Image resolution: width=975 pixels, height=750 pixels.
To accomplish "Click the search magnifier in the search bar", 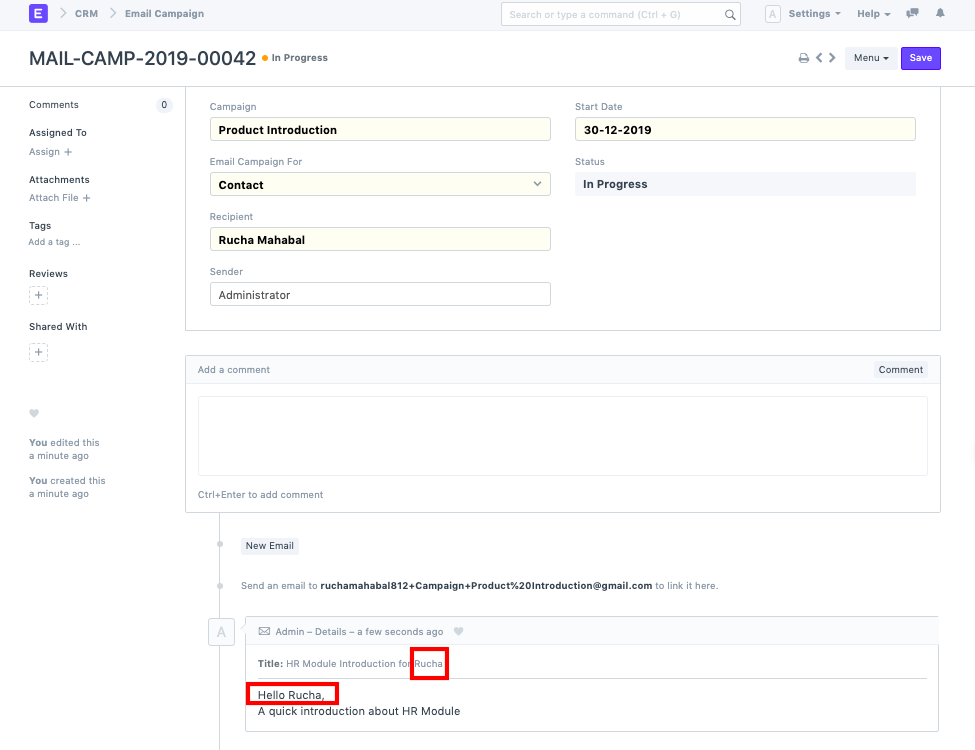I will pyautogui.click(x=731, y=14).
